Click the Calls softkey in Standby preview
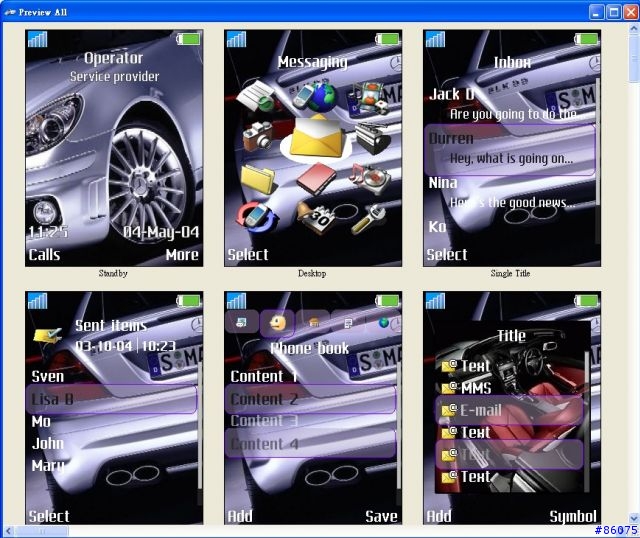640x538 pixels. [x=44, y=255]
